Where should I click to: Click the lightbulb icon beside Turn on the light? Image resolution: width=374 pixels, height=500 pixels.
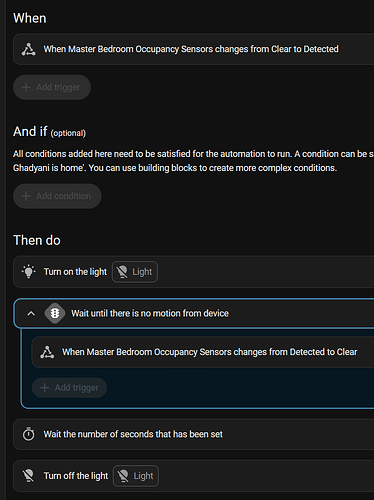pyautogui.click(x=29, y=272)
